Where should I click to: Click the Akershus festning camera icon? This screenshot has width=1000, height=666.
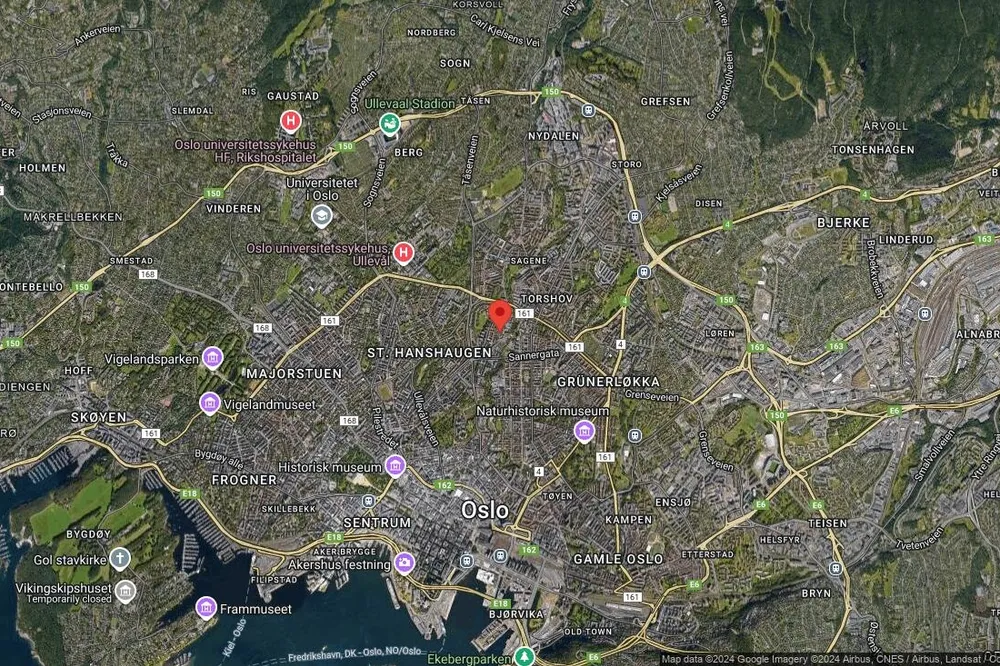coord(404,564)
